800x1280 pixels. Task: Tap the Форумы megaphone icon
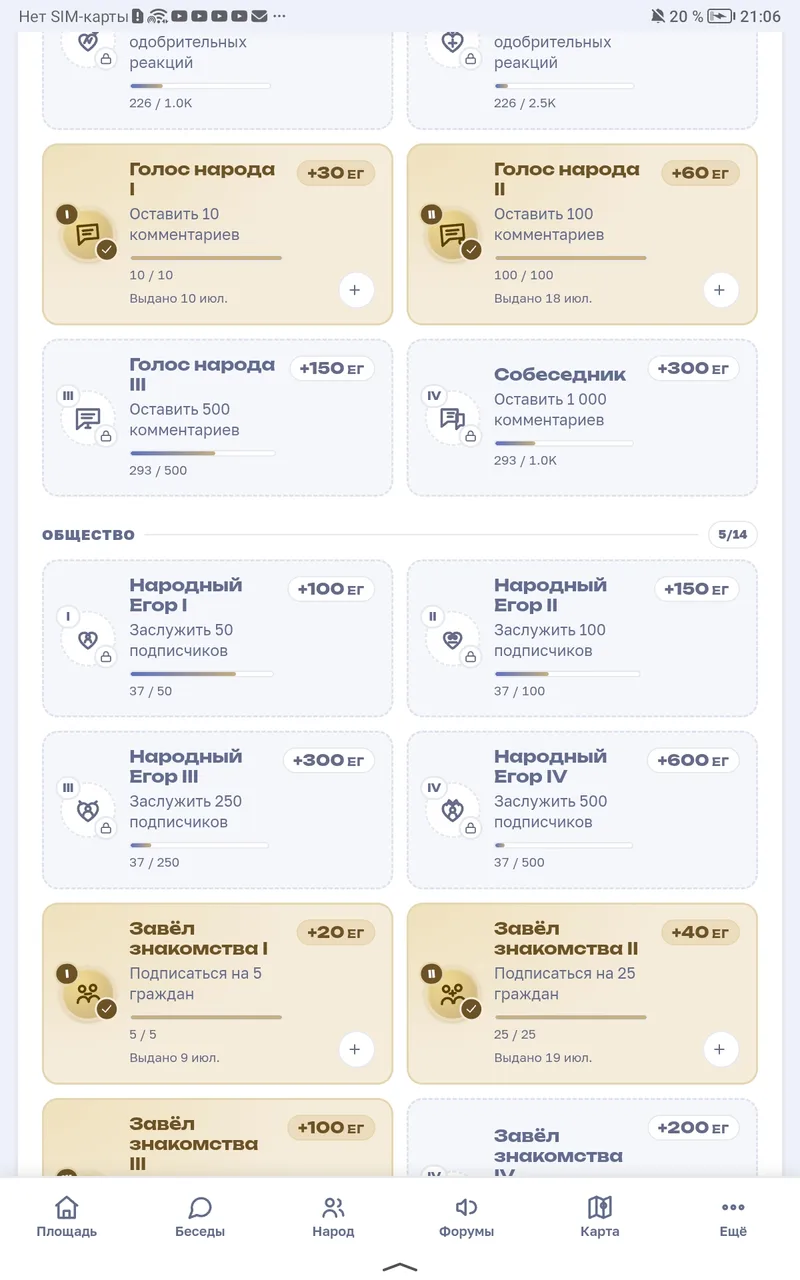[x=466, y=1208]
